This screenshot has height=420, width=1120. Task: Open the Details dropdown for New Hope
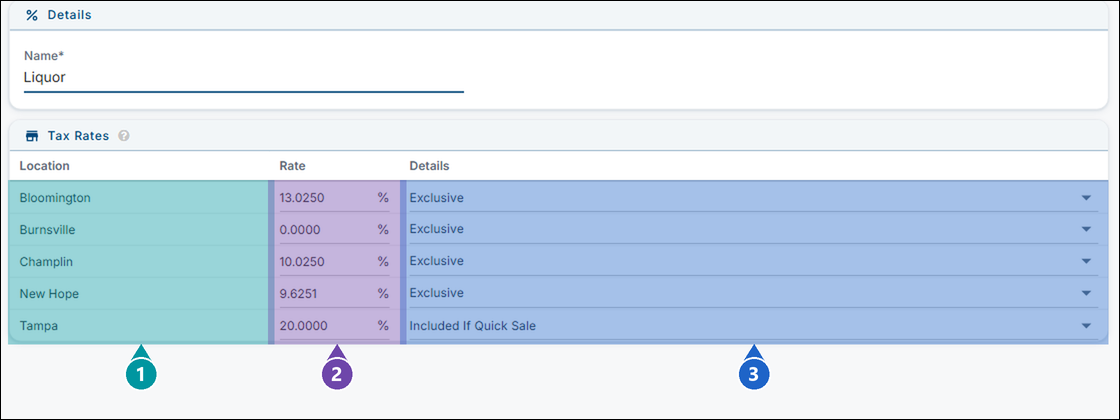coord(754,294)
